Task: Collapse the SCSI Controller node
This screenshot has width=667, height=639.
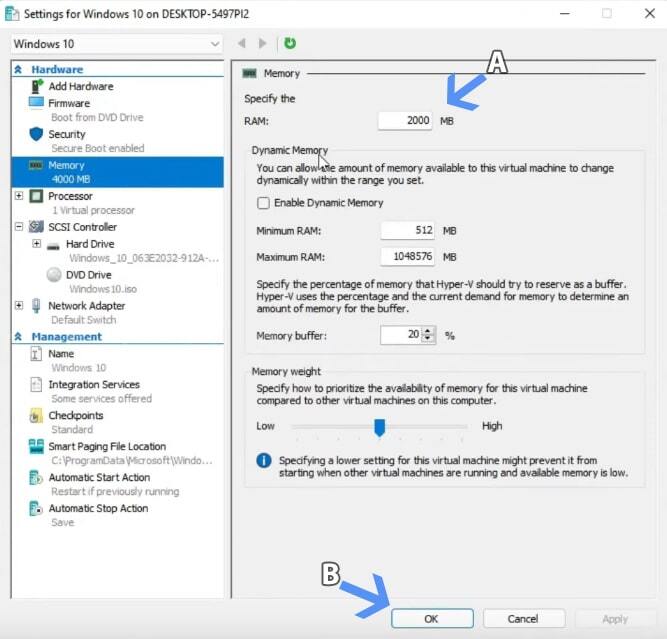Action: [19, 227]
